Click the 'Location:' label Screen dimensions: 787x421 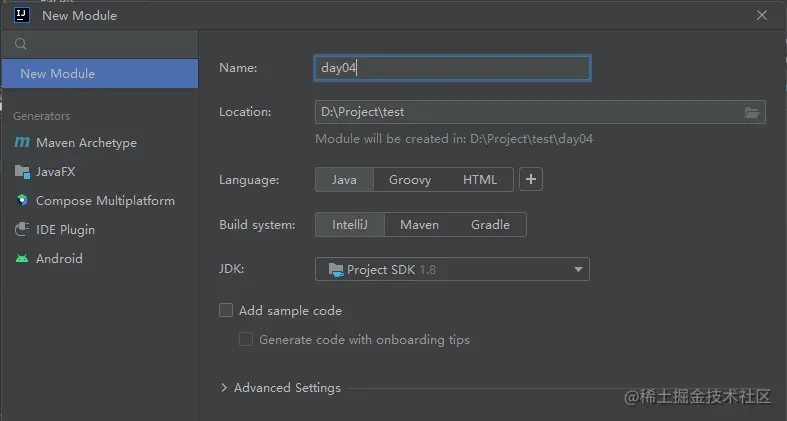pos(245,112)
